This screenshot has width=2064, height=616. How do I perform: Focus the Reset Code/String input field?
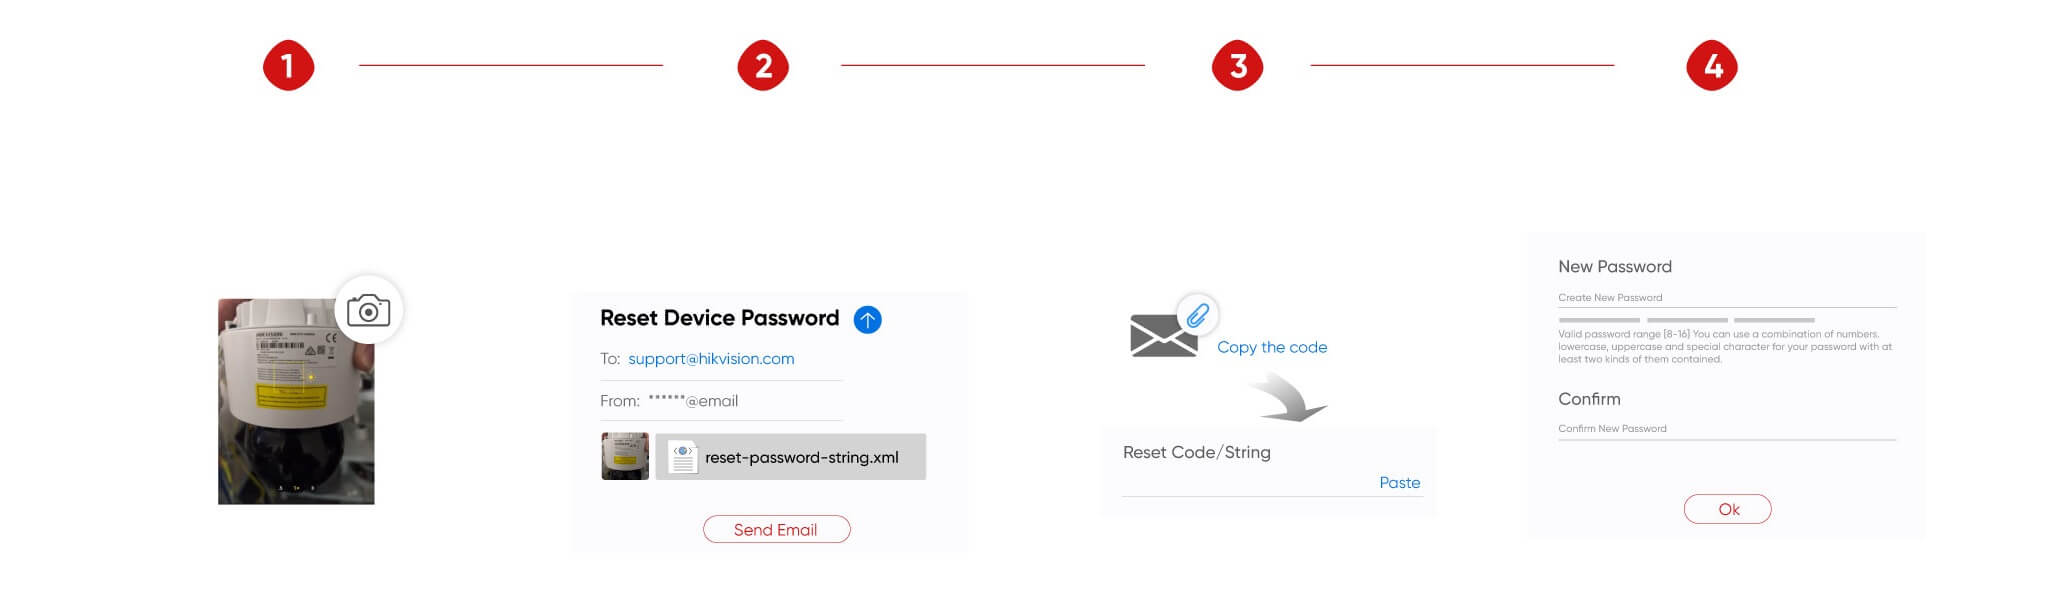(x=1240, y=483)
